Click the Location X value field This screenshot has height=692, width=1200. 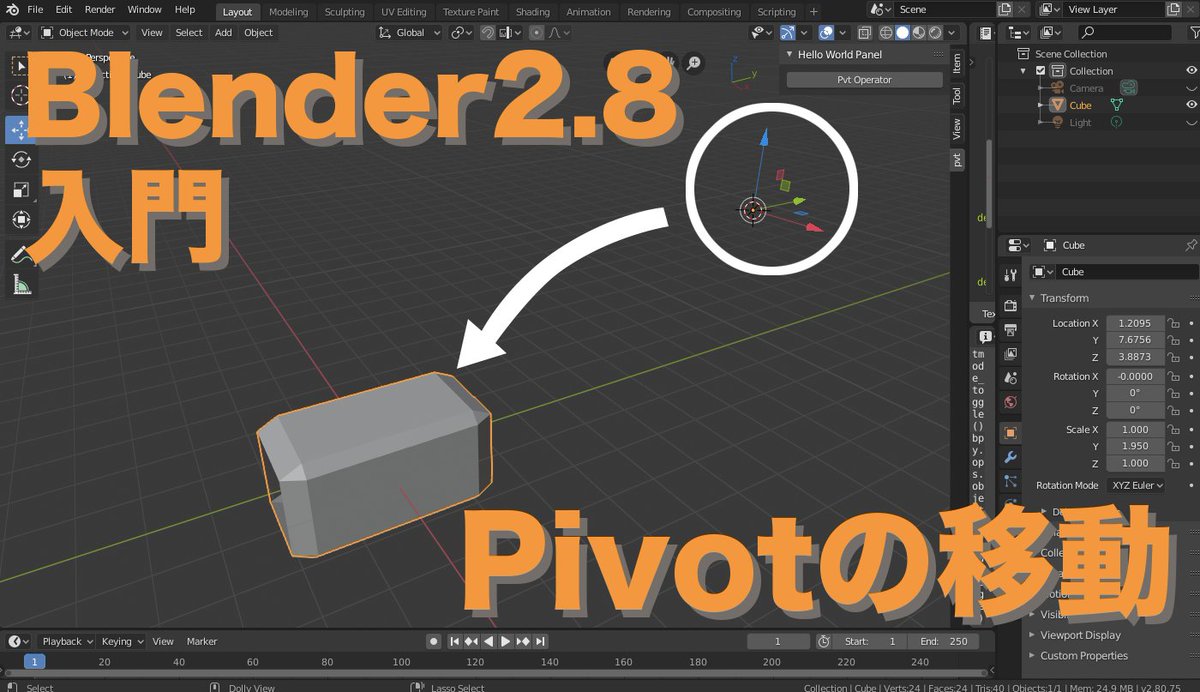click(x=1135, y=323)
